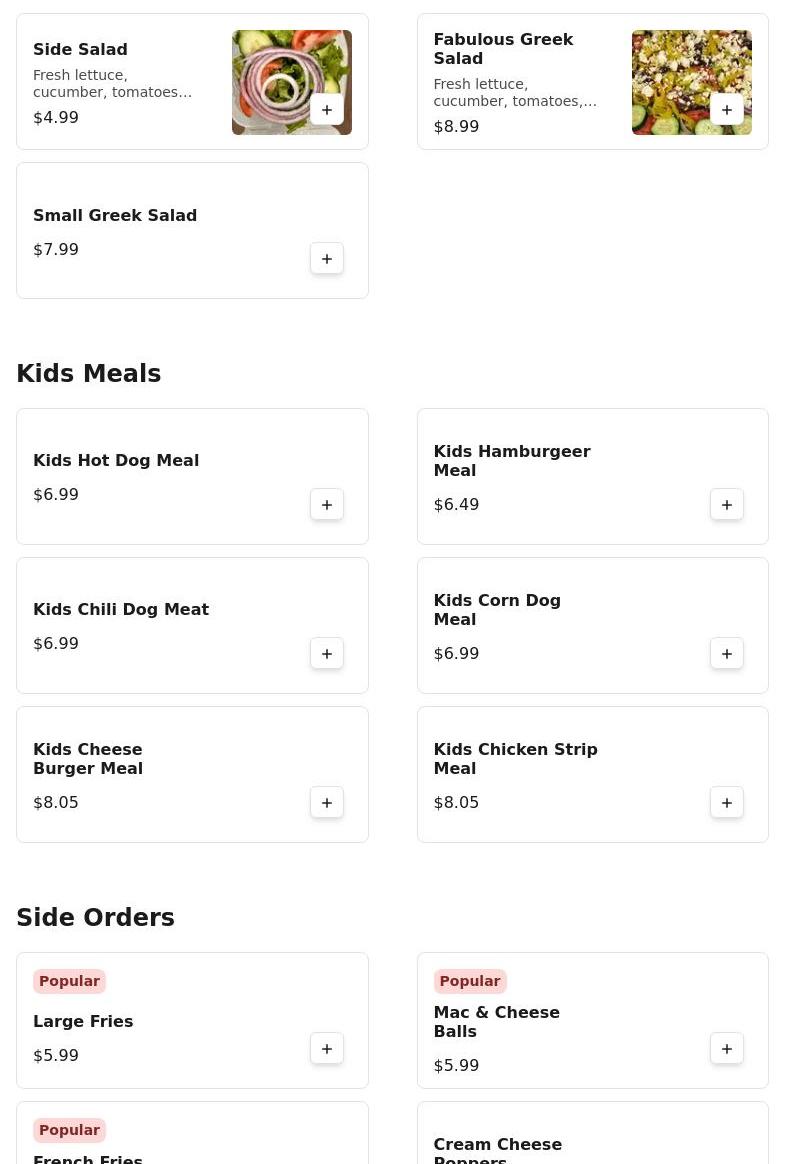Add Kids Cheese Burger Meal plus button

pyautogui.click(x=327, y=802)
